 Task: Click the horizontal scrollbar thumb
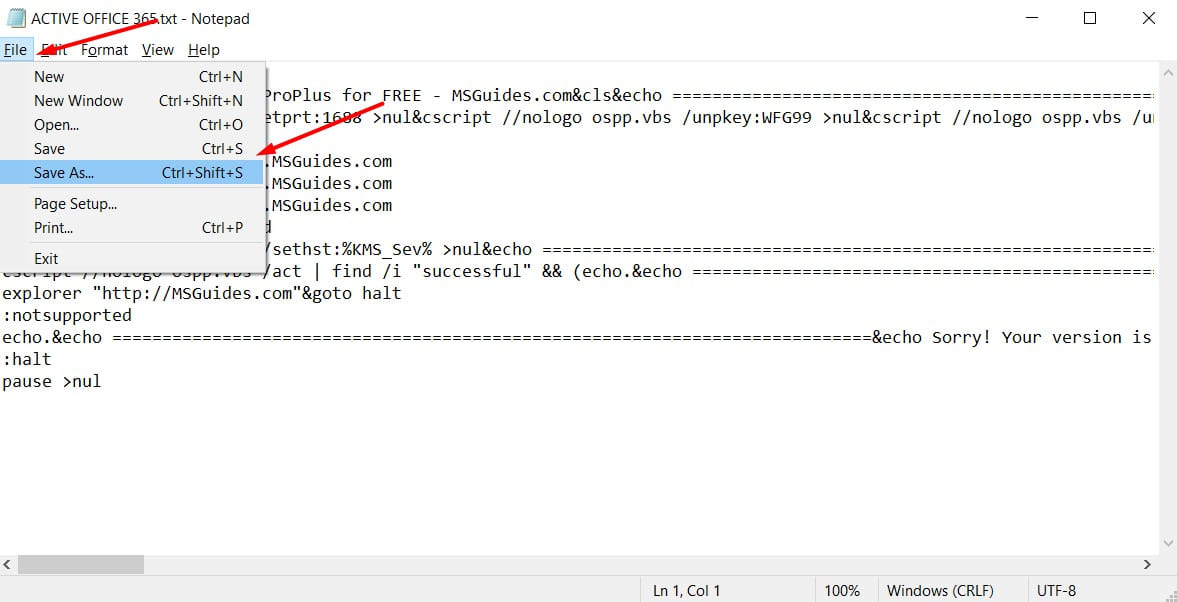point(81,564)
